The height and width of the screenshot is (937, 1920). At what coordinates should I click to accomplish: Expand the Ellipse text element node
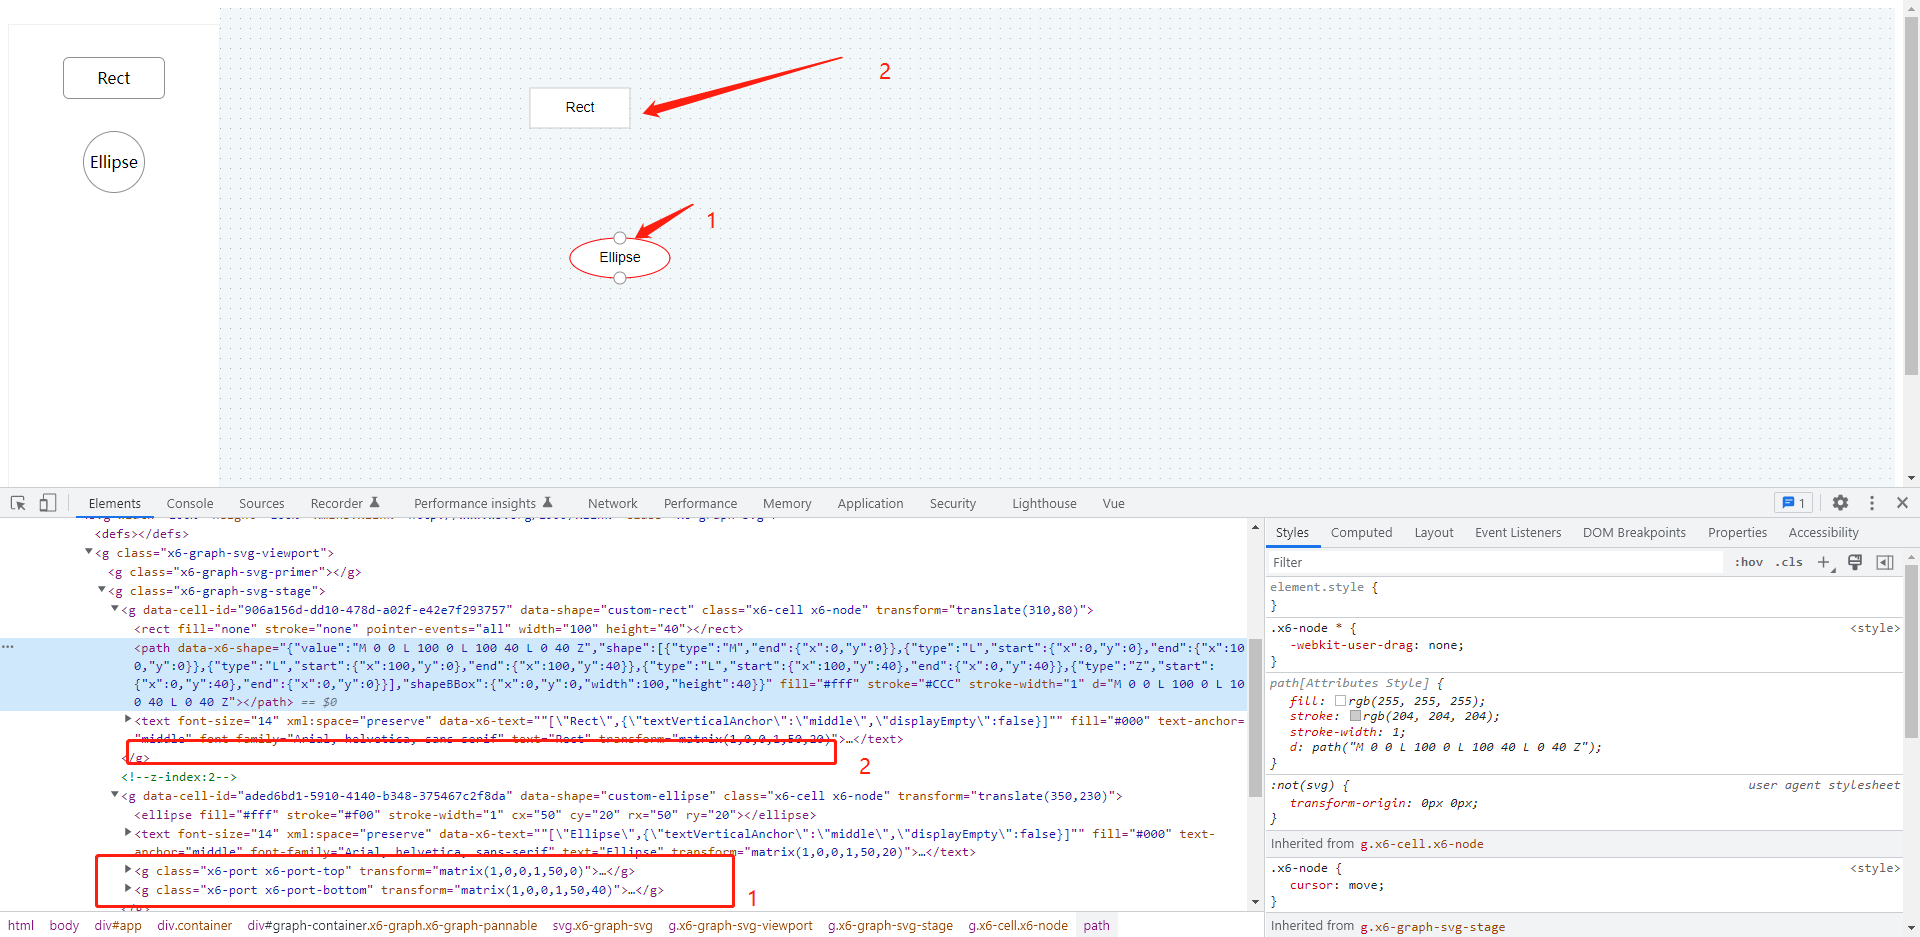[x=128, y=833]
